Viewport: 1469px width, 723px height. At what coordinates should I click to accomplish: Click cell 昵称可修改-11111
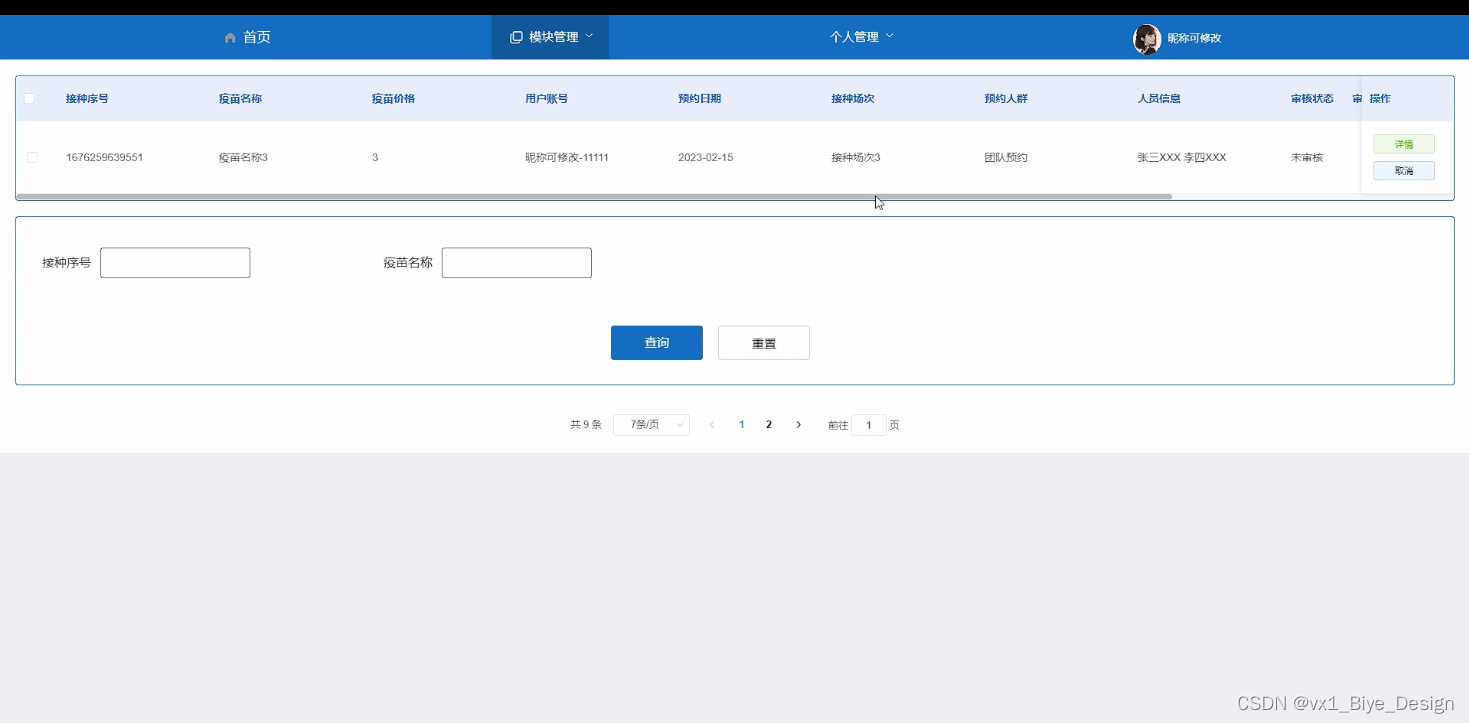point(567,158)
